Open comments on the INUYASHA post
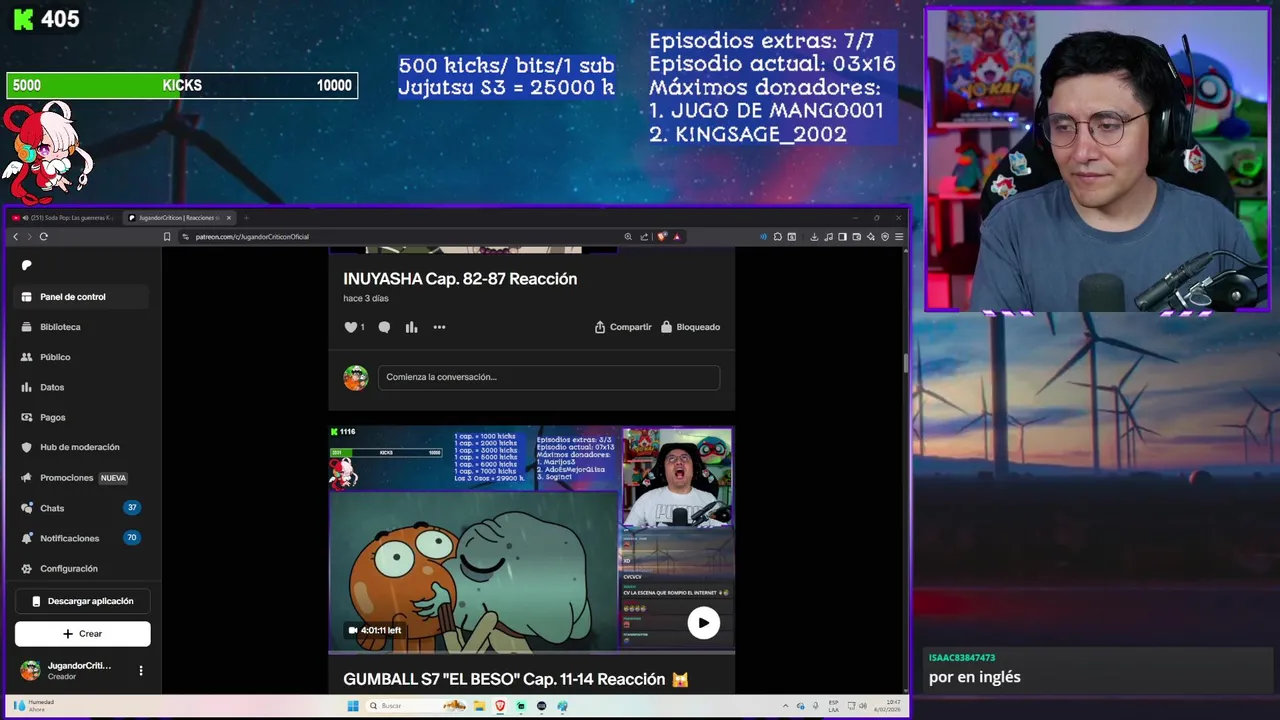1280x720 pixels. (x=384, y=327)
